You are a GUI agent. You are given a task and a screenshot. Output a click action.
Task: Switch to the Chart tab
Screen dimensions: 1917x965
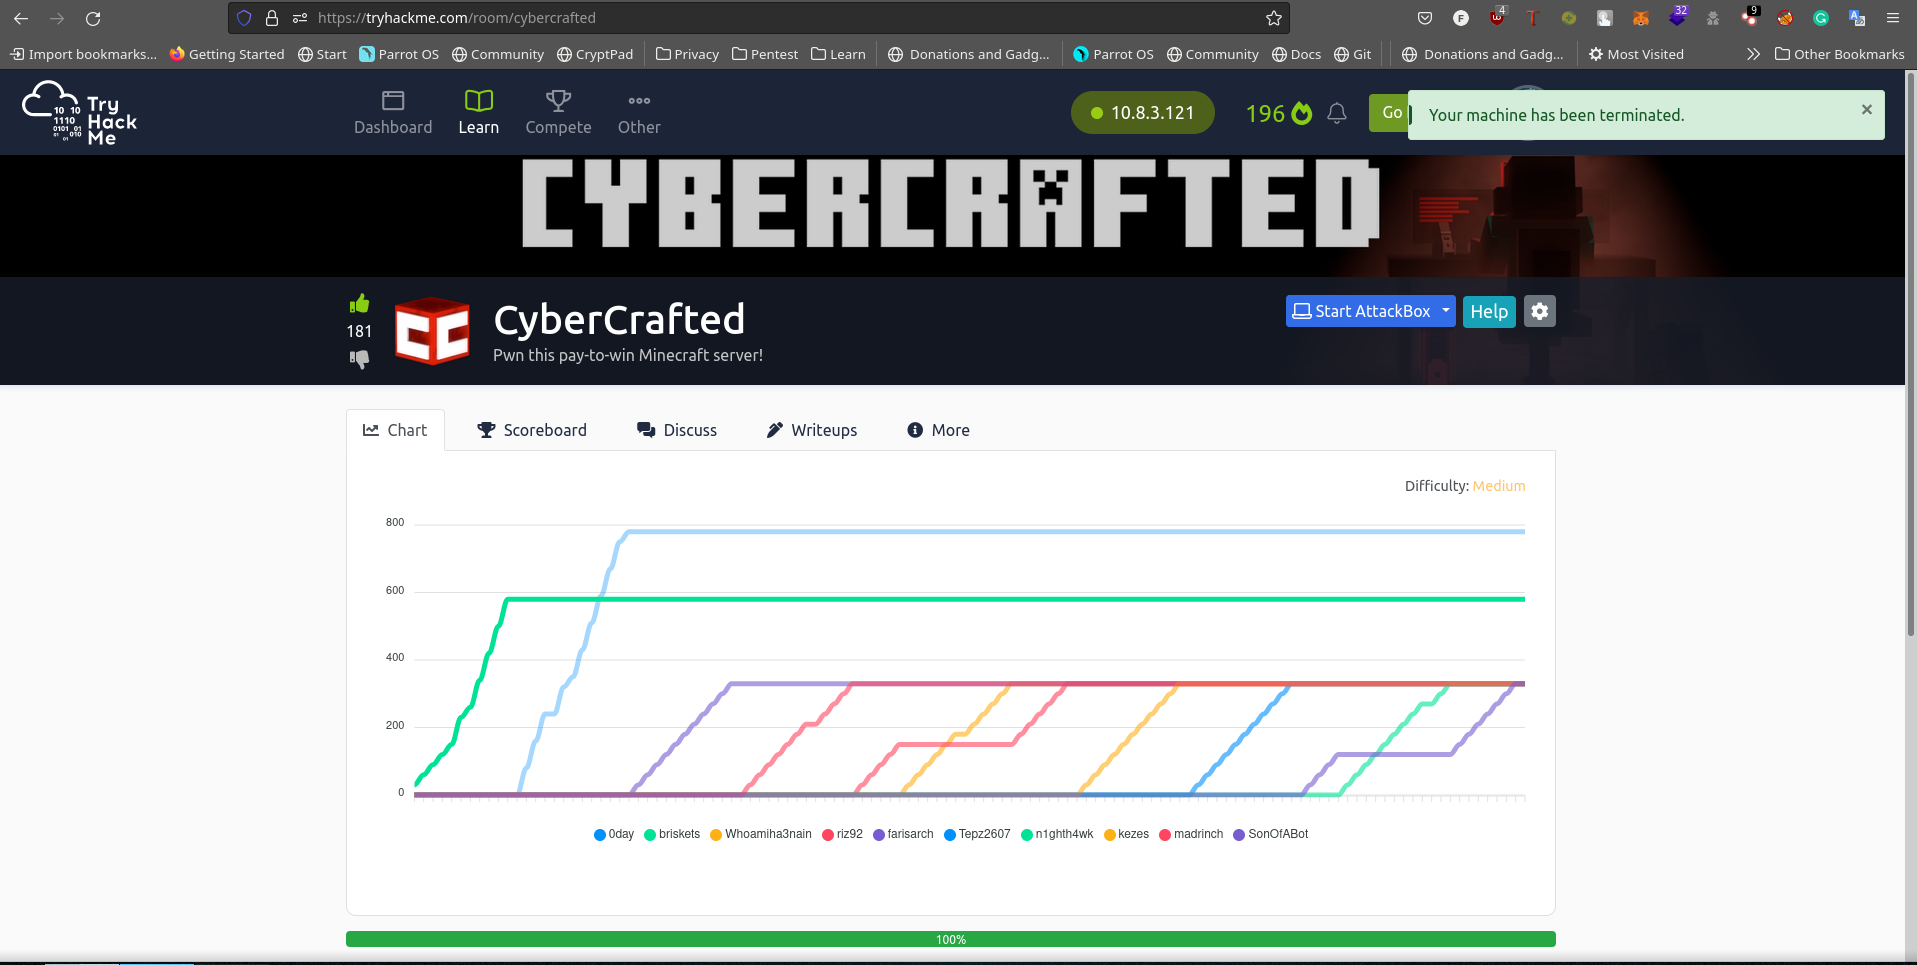pyautogui.click(x=395, y=430)
